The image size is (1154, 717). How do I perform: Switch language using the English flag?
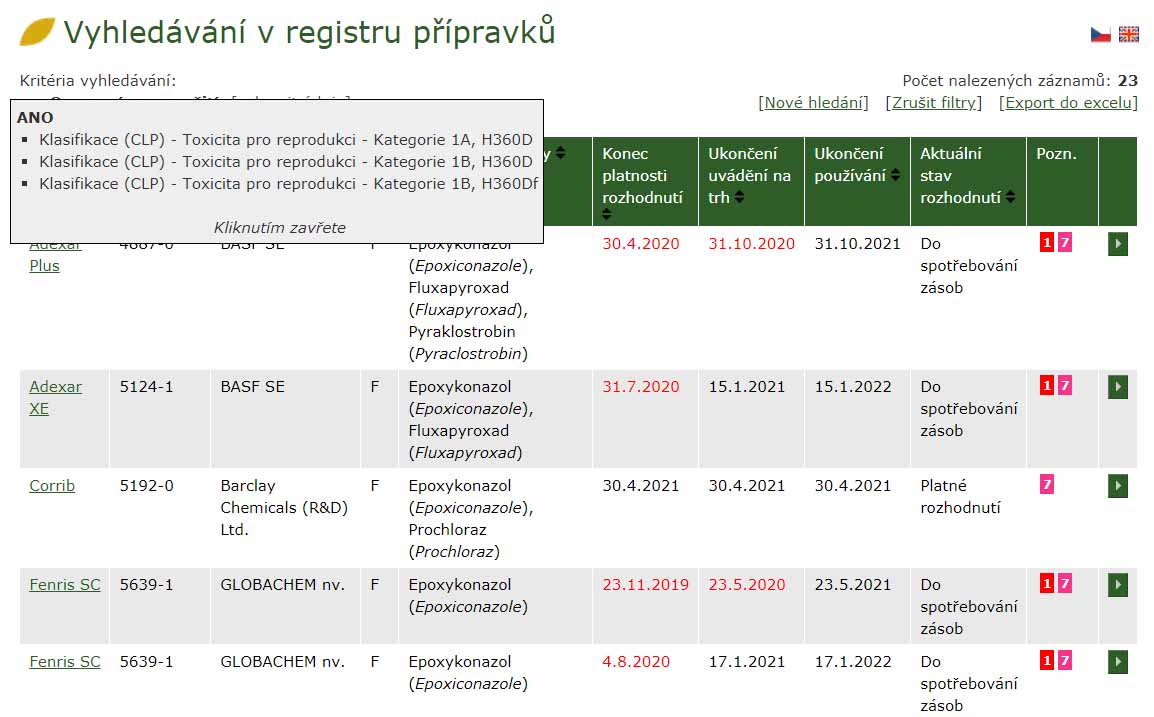pyautogui.click(x=1128, y=35)
